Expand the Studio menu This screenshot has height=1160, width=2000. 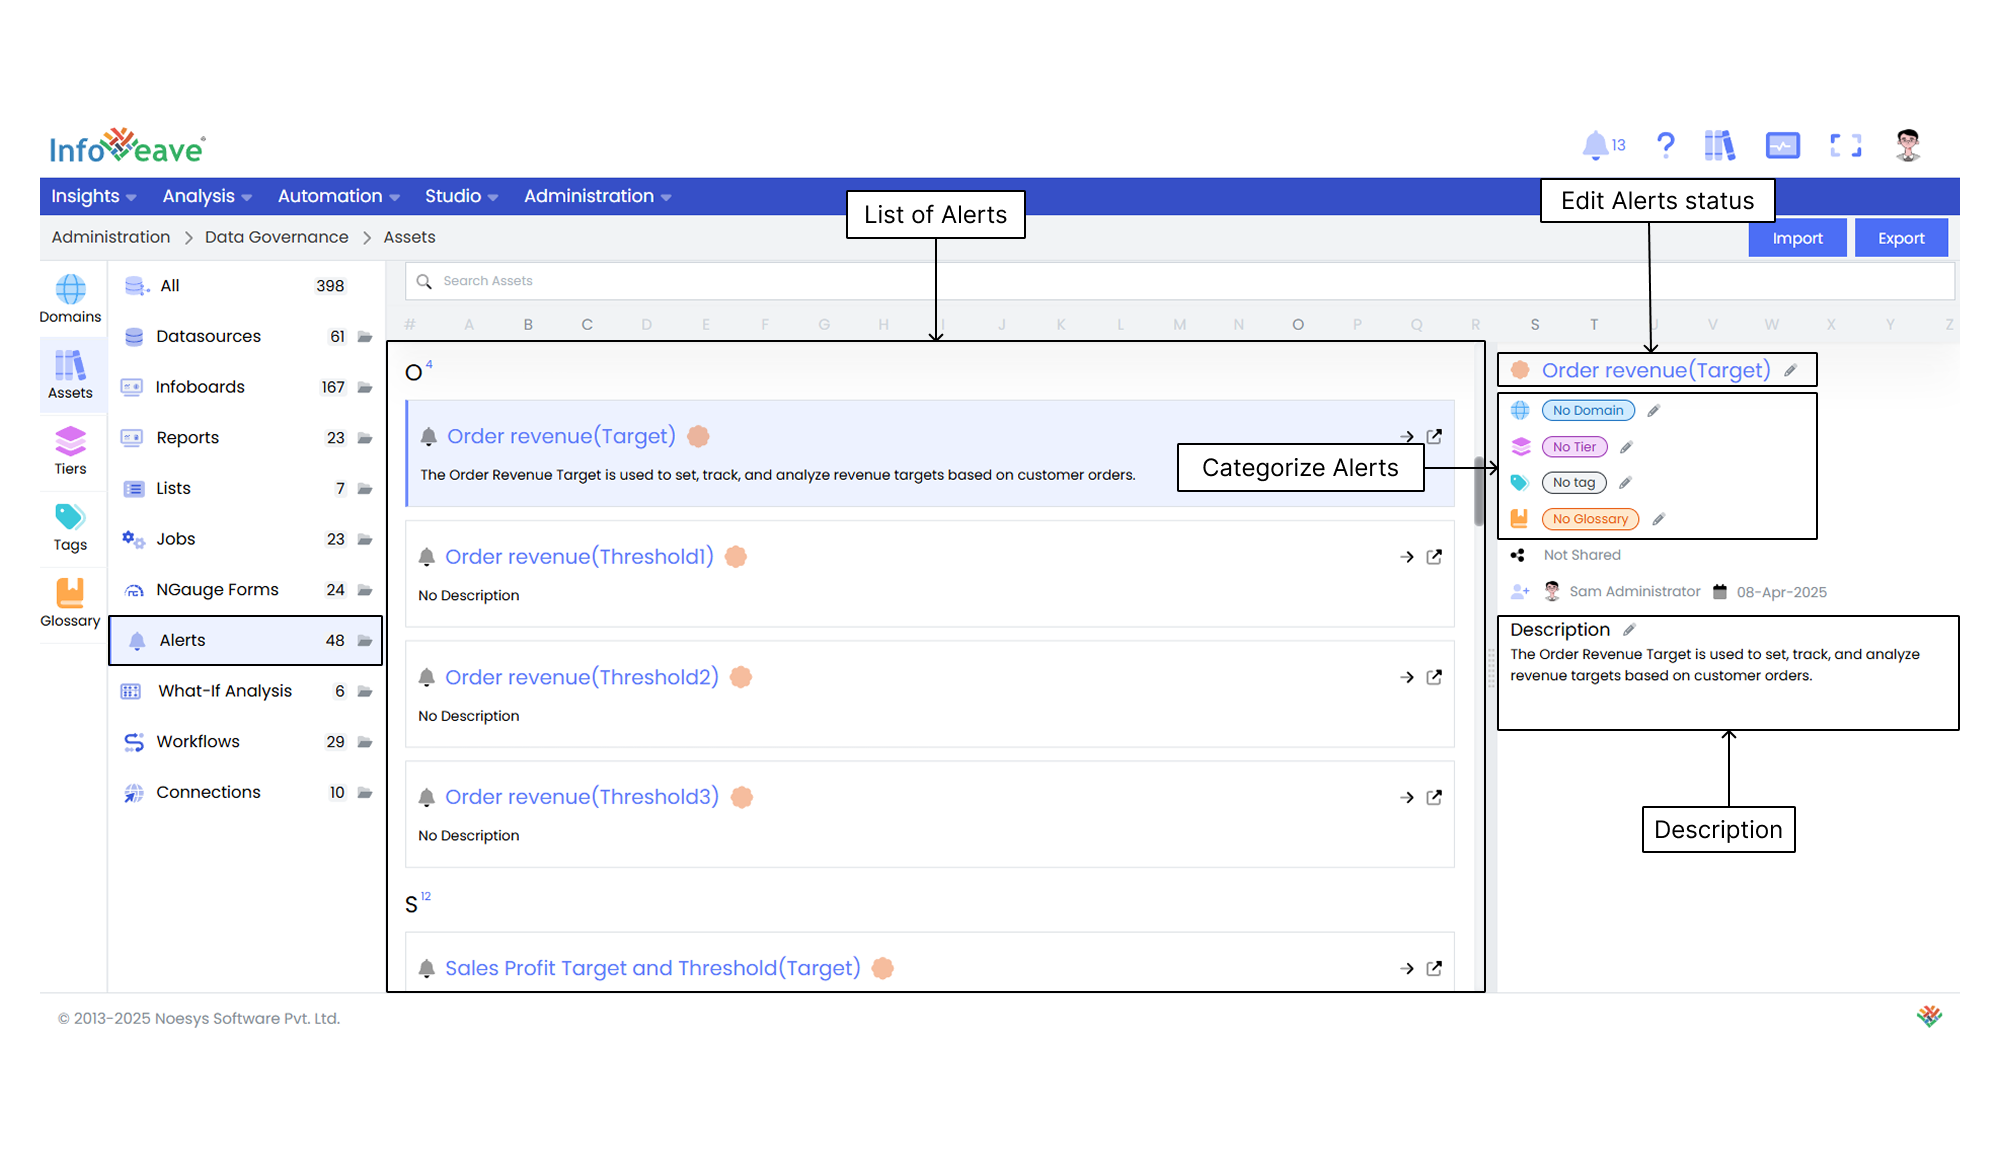pyautogui.click(x=461, y=196)
